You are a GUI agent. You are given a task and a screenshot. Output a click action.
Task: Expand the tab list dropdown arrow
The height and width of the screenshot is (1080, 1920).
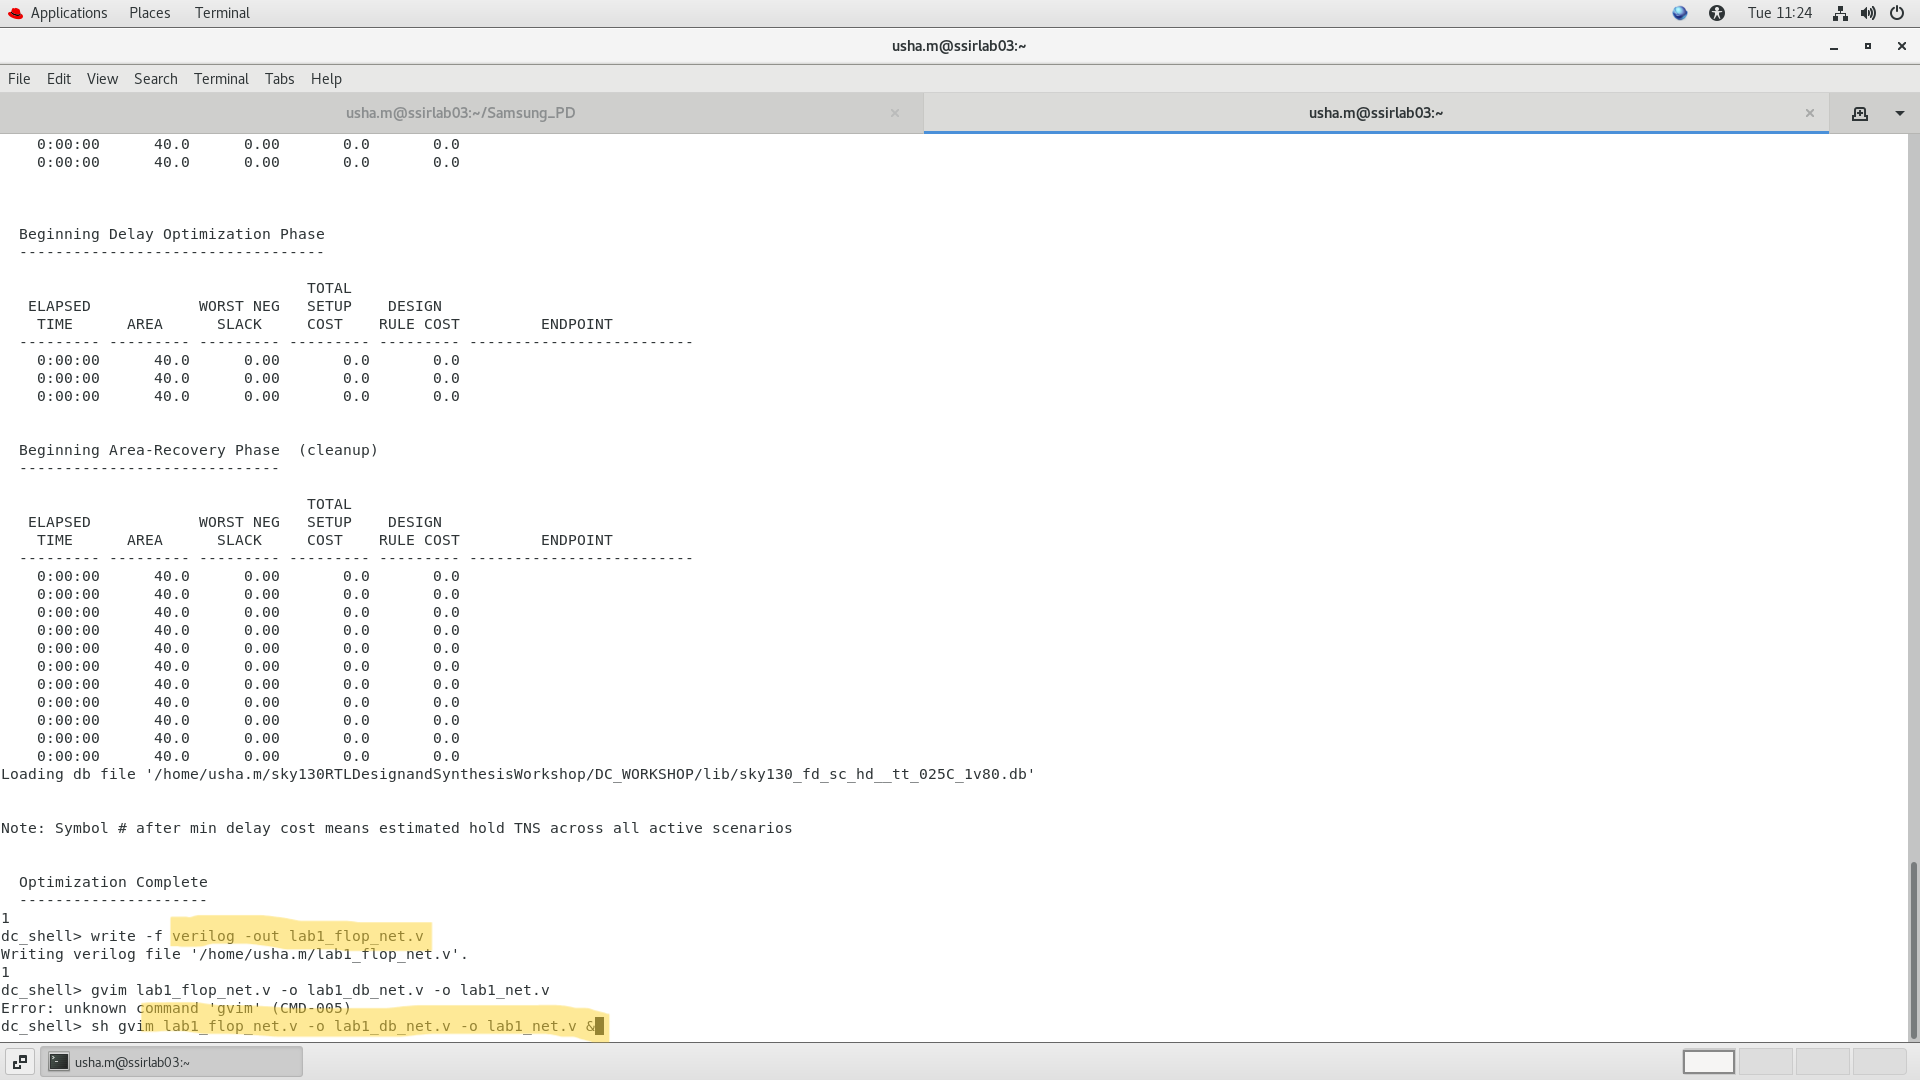[1899, 114]
